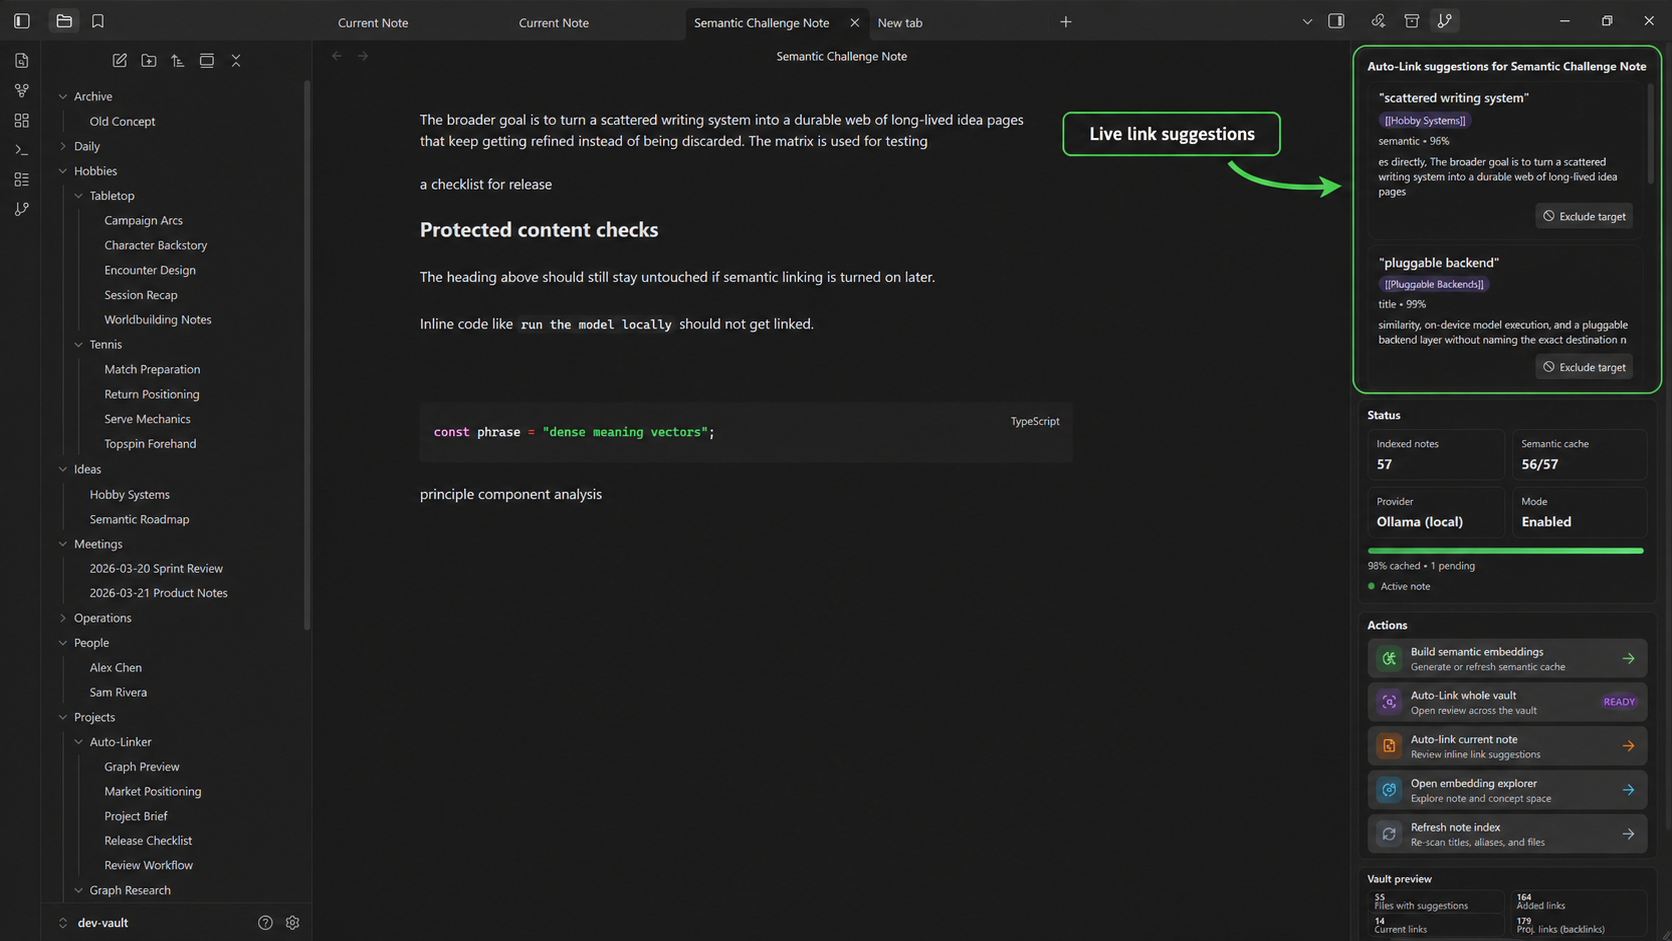Click Build semantic embeddings action
The width and height of the screenshot is (1672, 941).
(1507, 659)
